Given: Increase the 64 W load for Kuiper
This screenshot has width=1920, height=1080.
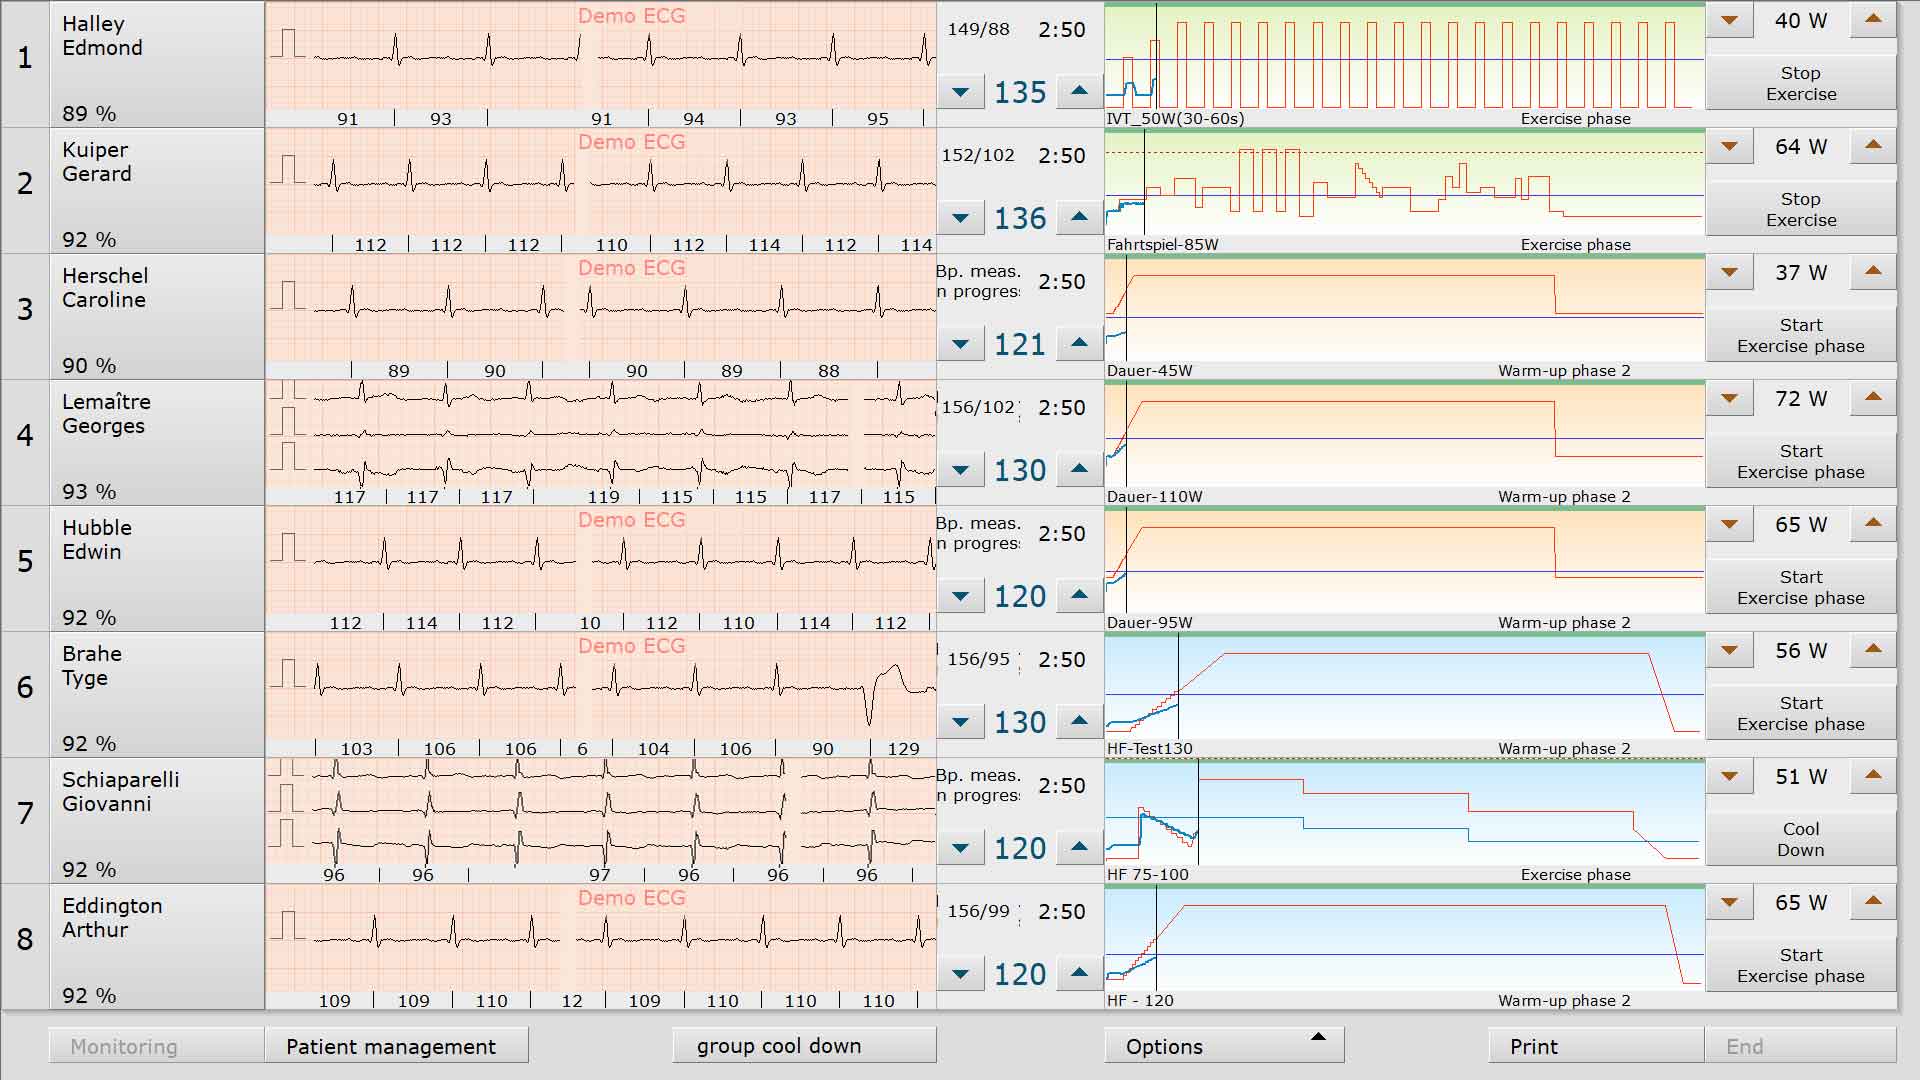Looking at the screenshot, I should [1873, 147].
